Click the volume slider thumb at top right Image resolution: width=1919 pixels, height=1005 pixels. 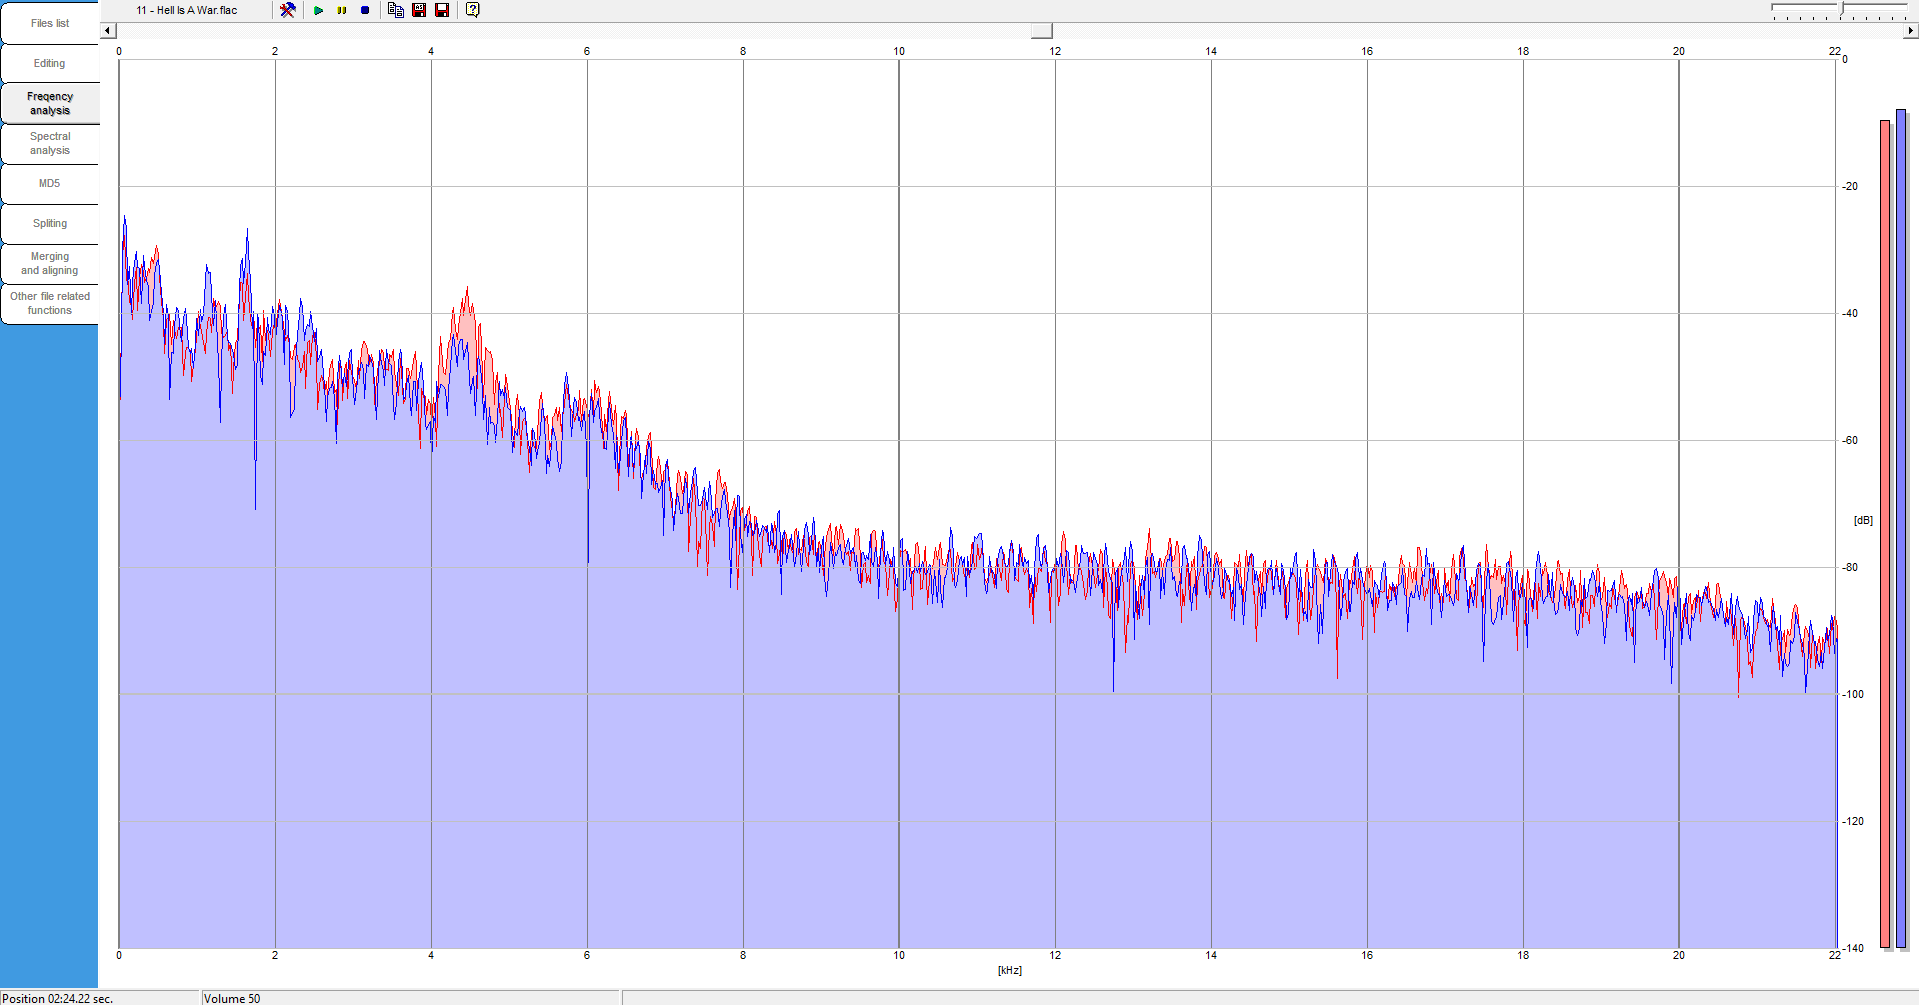coord(1842,8)
